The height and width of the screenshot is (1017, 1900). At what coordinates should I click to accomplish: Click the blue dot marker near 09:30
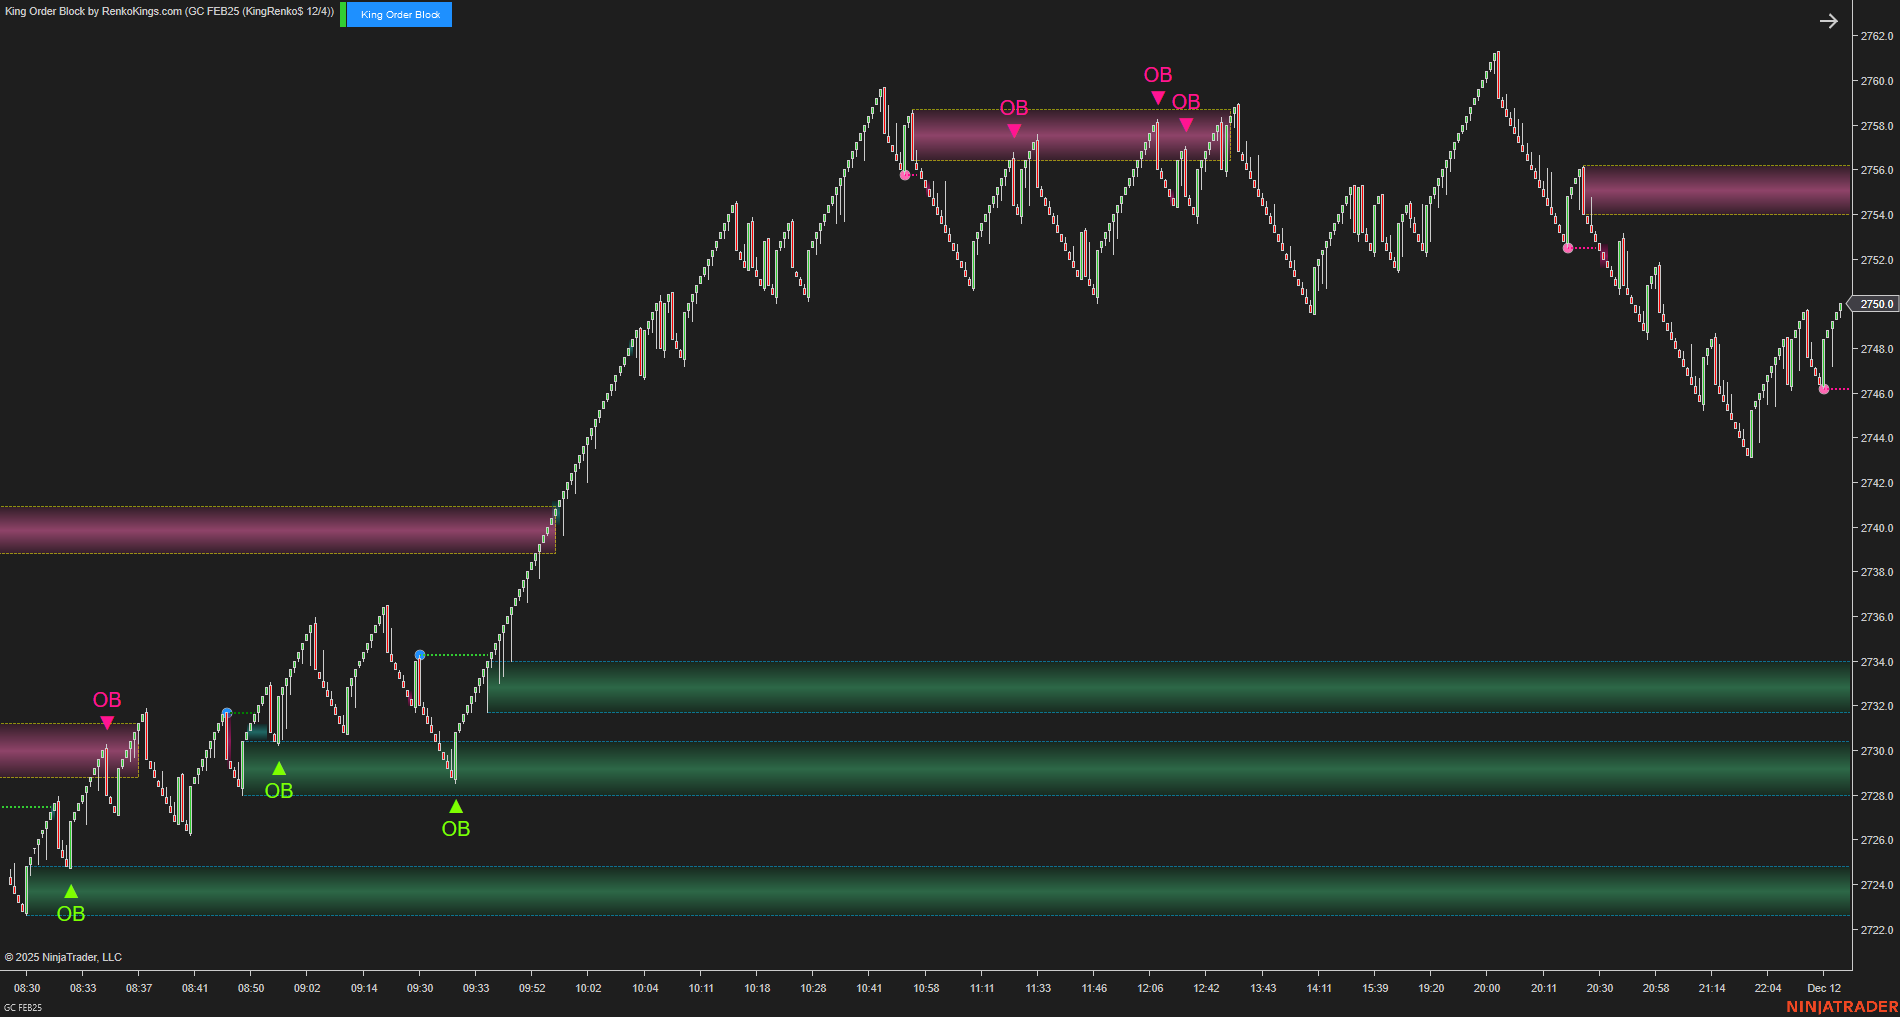click(420, 653)
